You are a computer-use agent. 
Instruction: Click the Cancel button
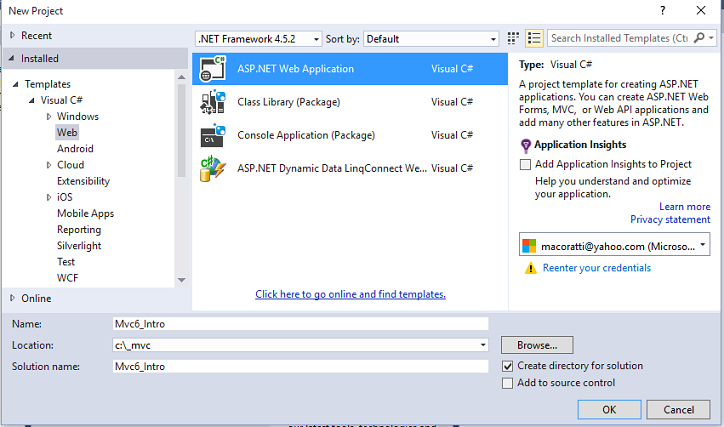[678, 409]
